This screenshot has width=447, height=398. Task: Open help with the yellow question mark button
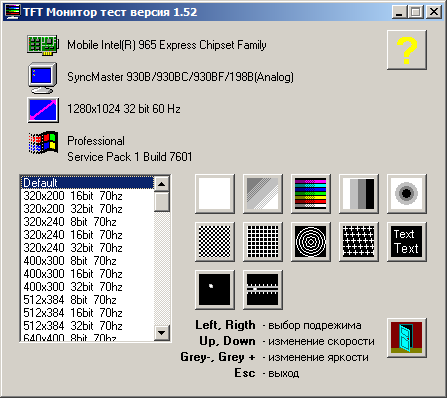(407, 50)
